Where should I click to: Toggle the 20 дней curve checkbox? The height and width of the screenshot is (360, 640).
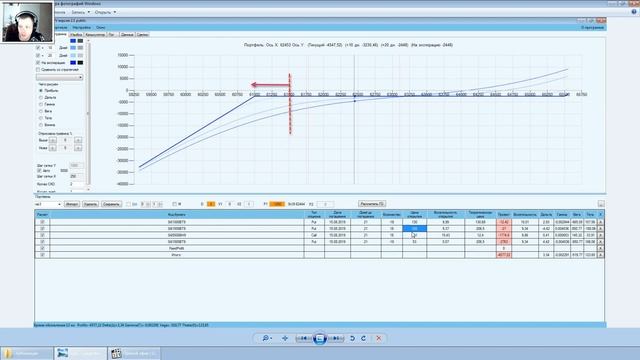pos(38,55)
